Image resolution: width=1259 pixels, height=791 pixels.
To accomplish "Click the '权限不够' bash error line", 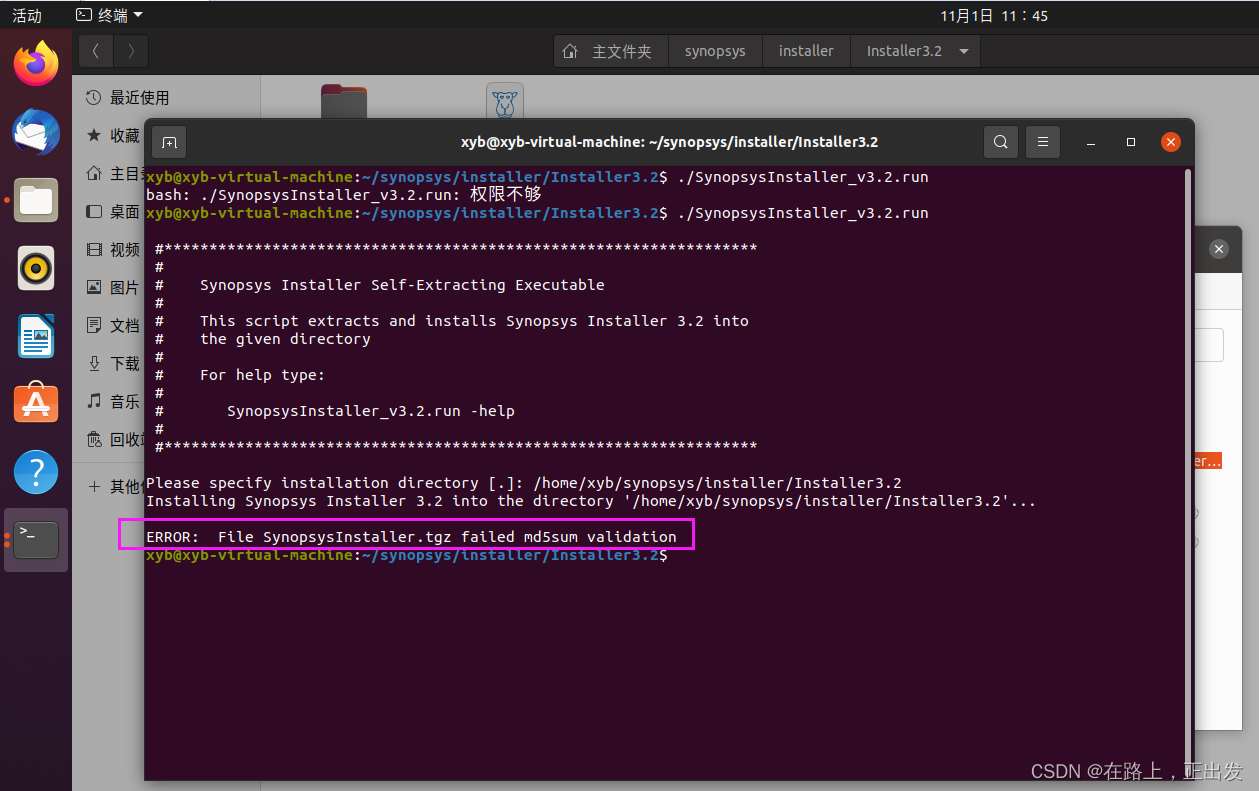I will pos(344,195).
